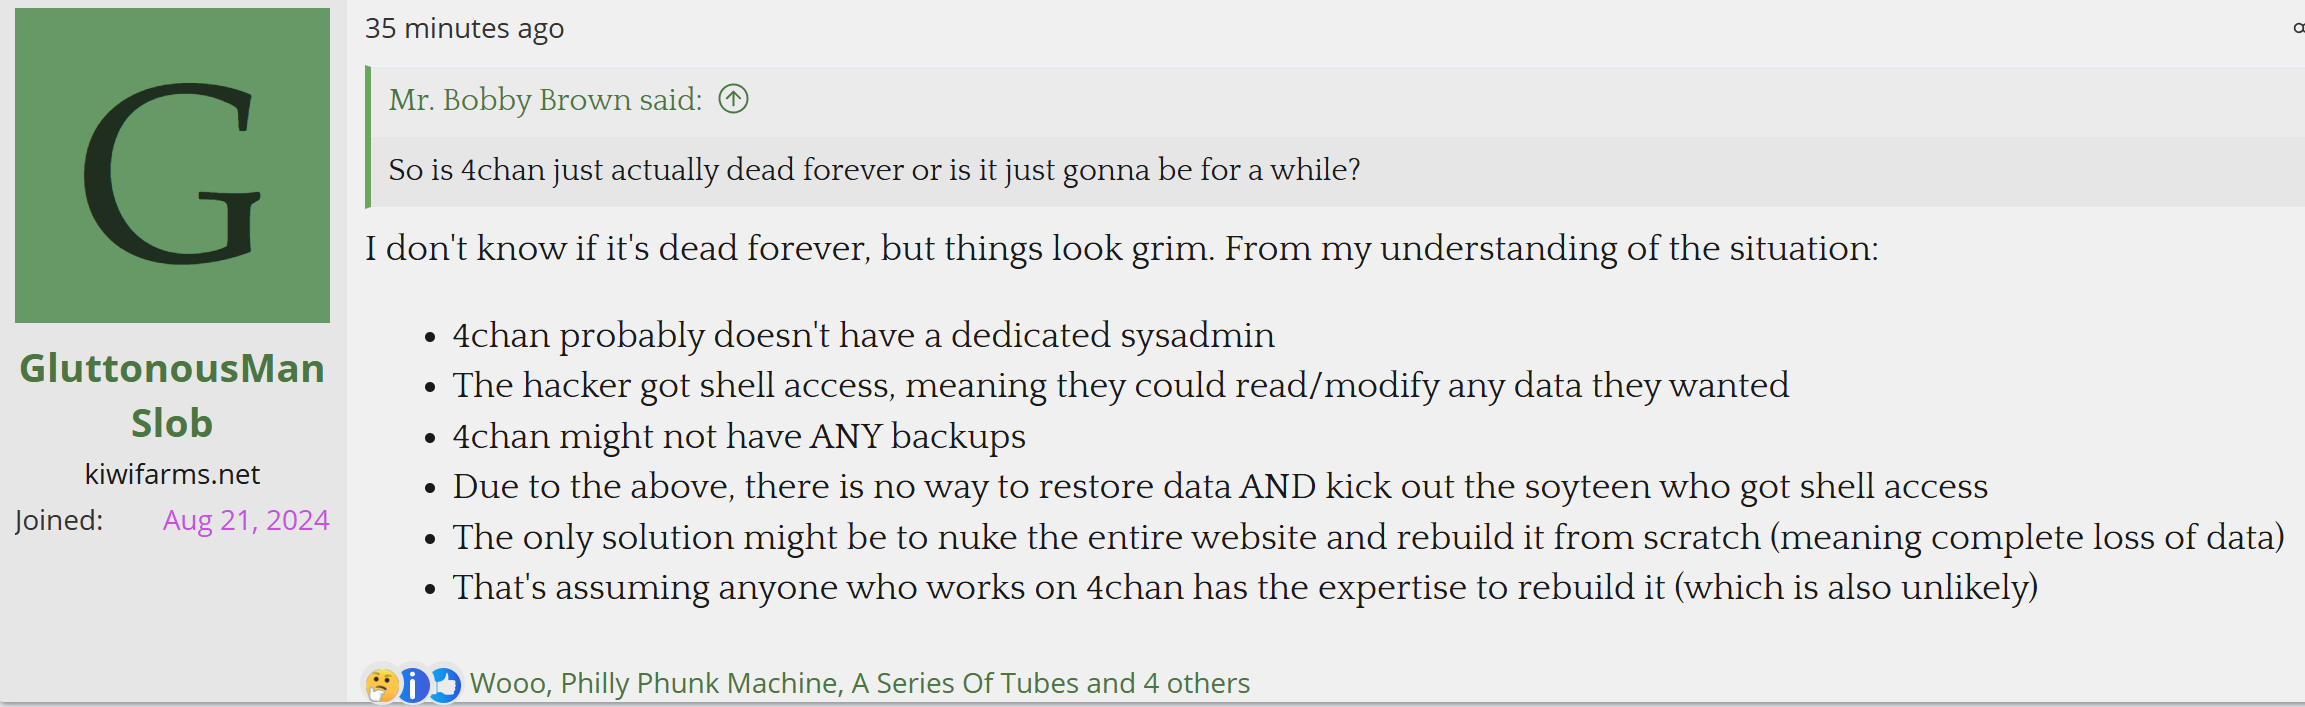Click the "things look grim" opening sentence
2305x707 pixels.
pyautogui.click(x=1121, y=248)
